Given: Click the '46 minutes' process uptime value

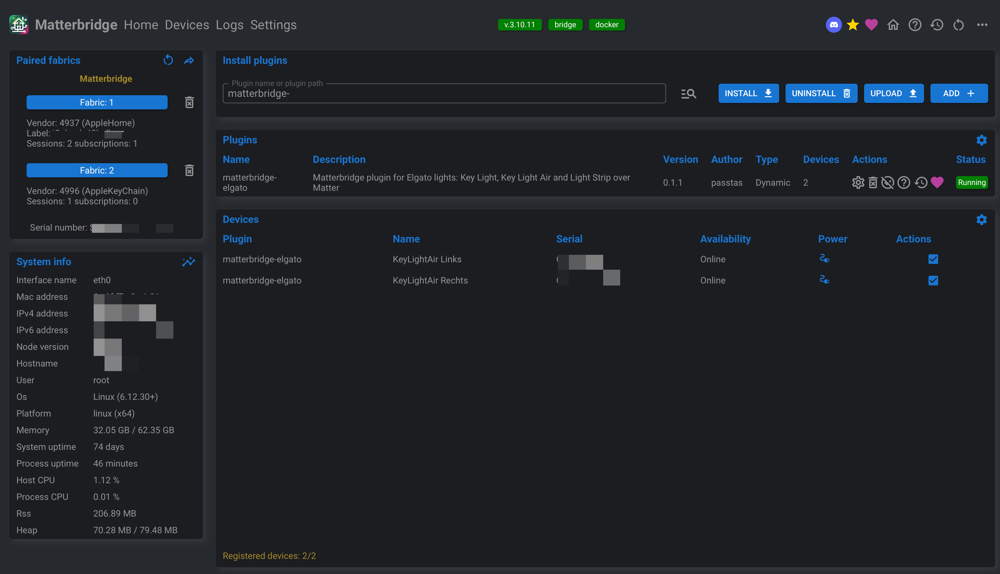Looking at the screenshot, I should tap(115, 463).
